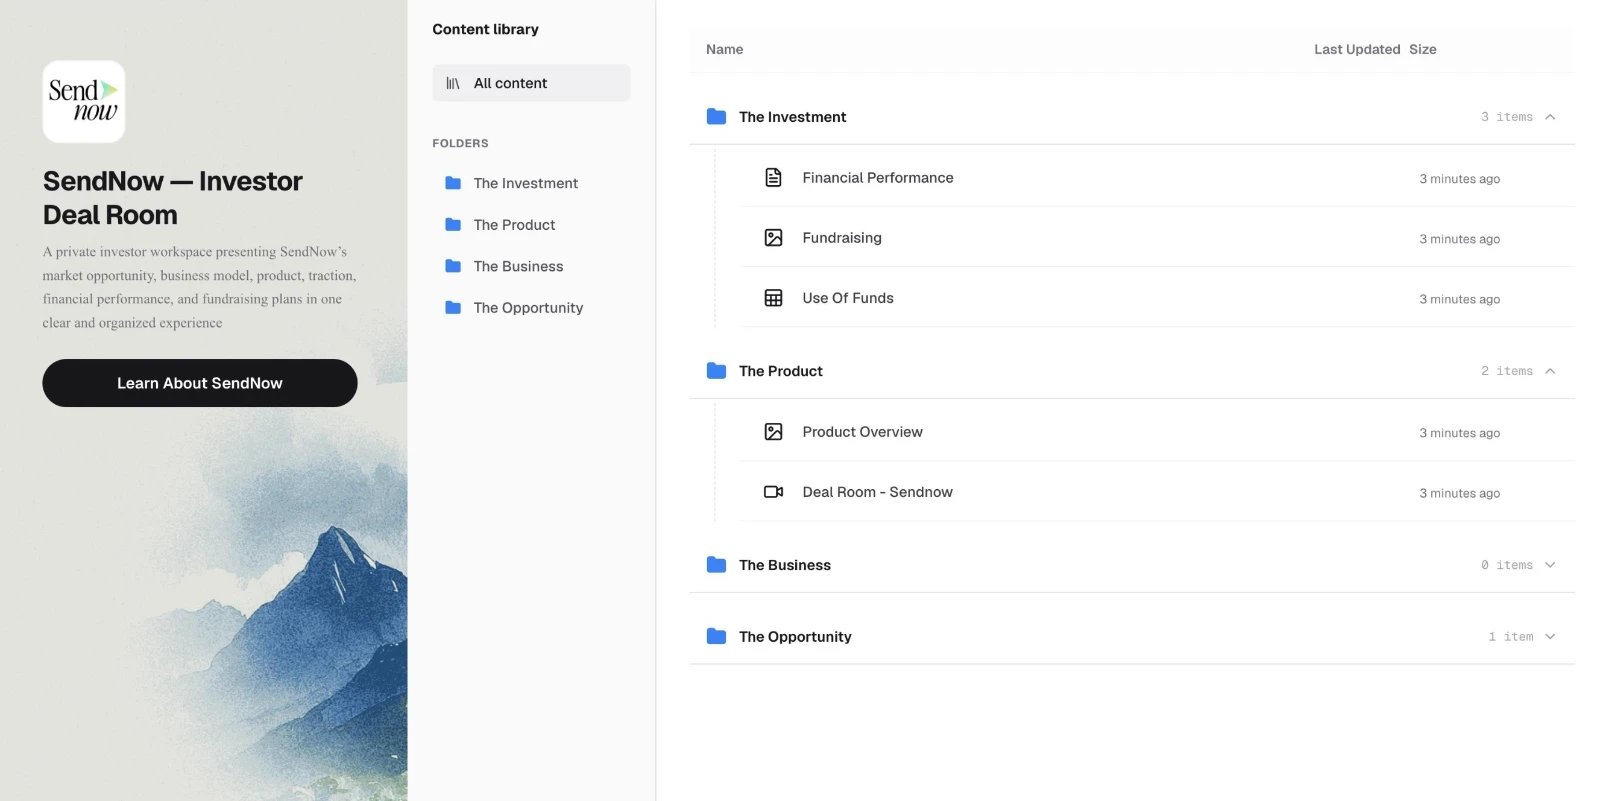Collapse The Product folder chevron
The image size is (1600, 801).
coord(1550,371)
